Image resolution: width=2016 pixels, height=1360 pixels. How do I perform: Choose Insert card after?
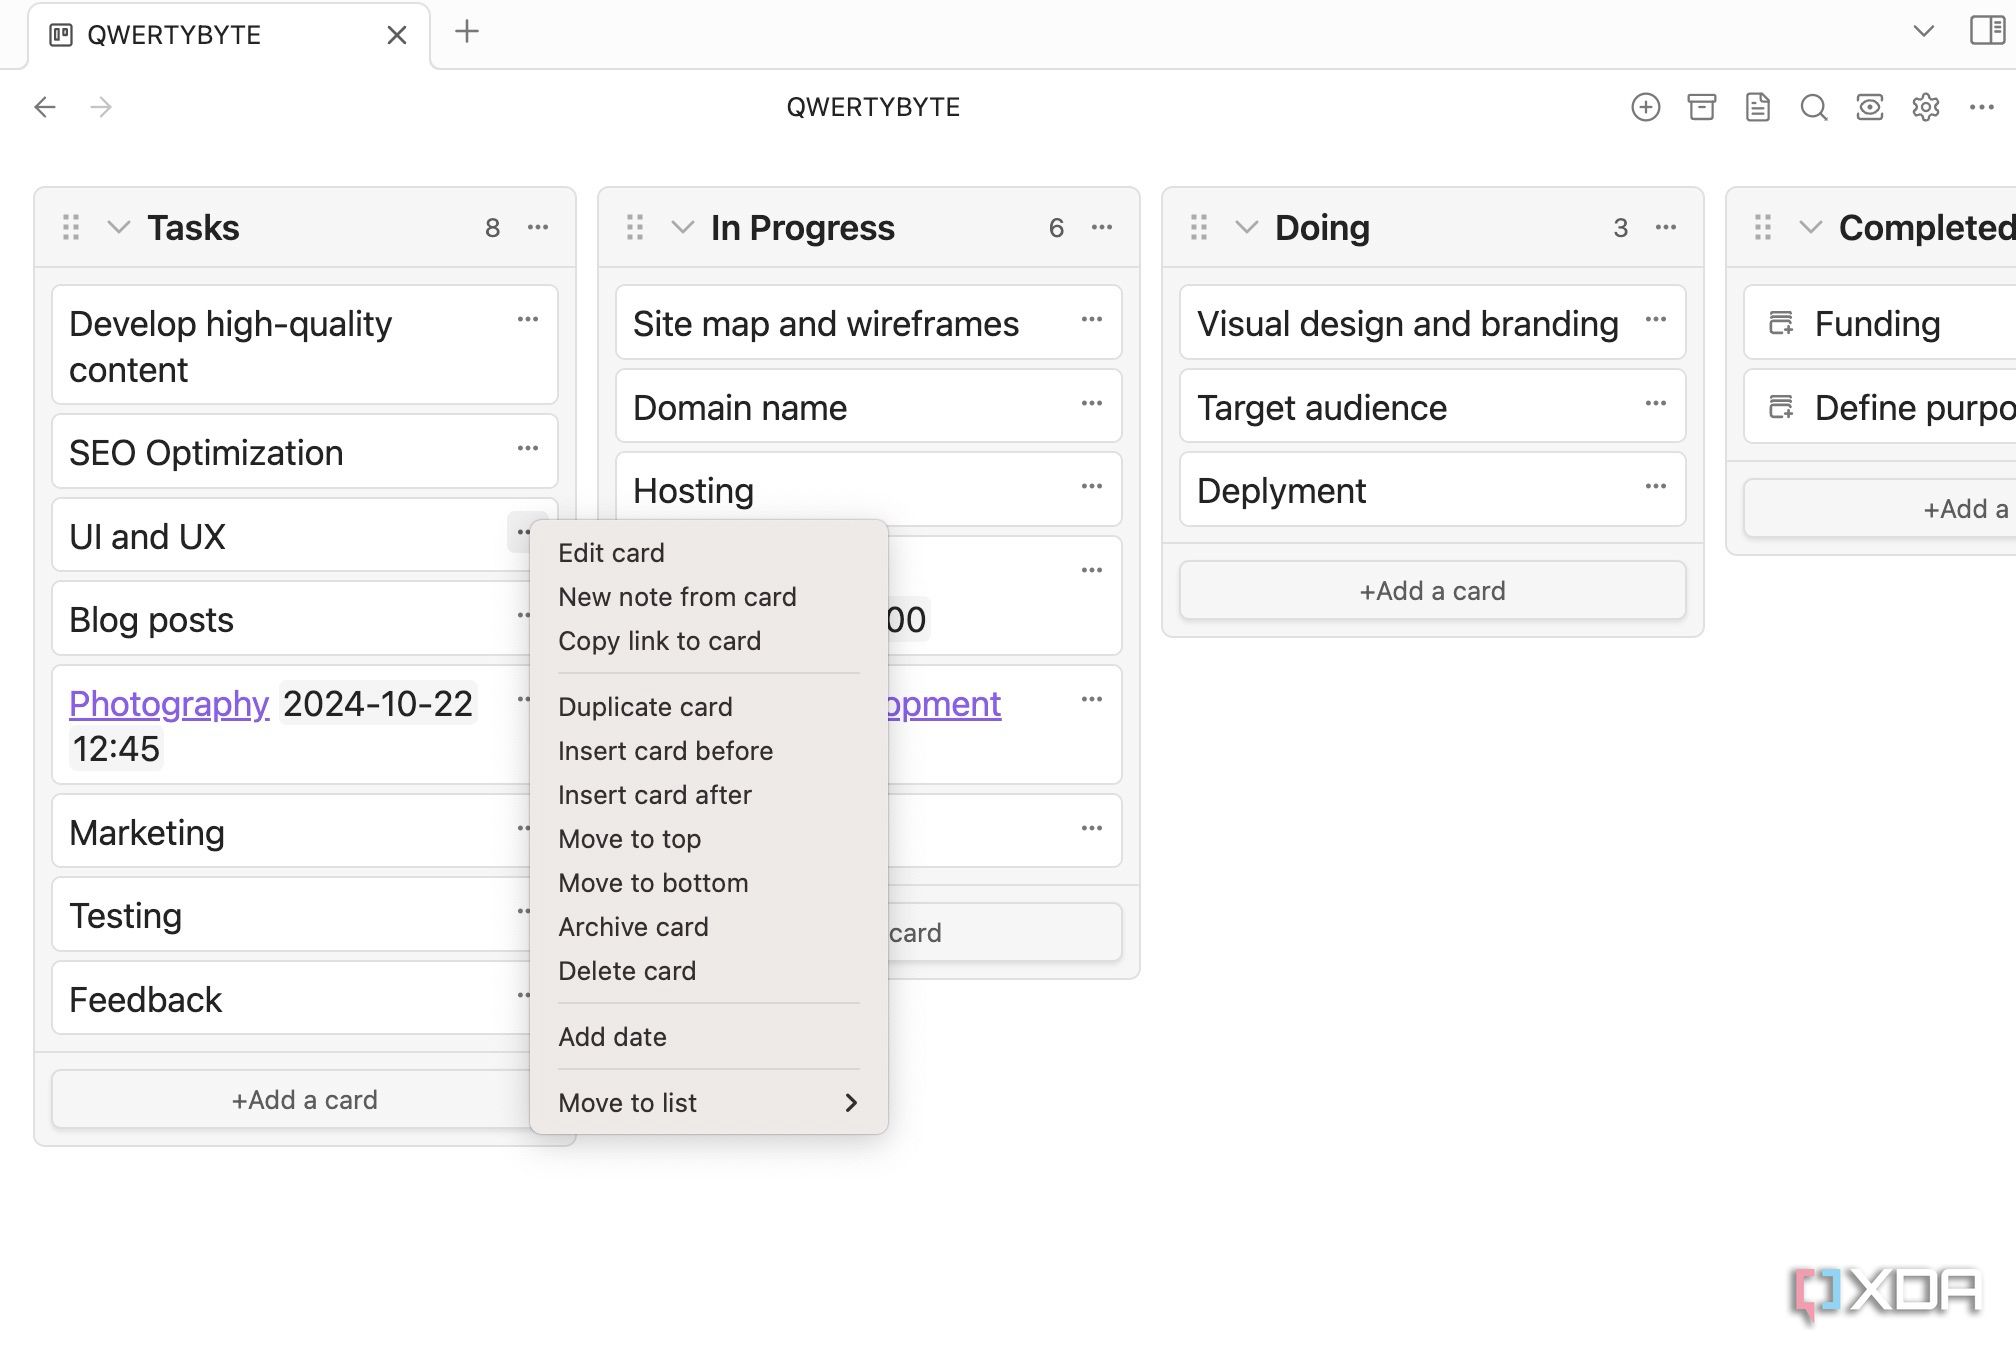click(708, 795)
